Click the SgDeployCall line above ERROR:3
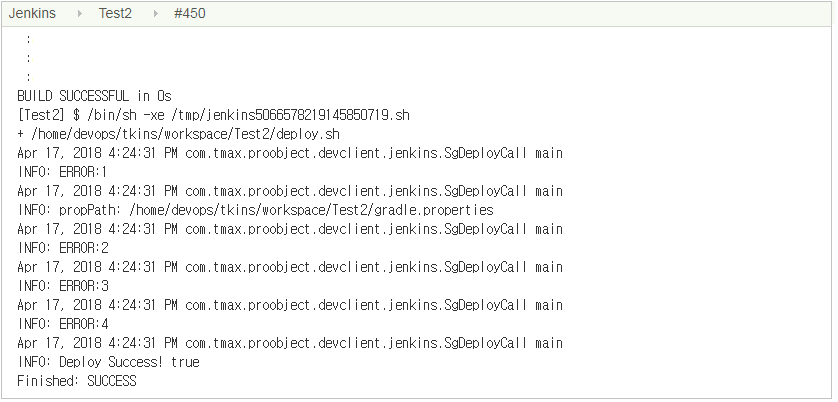This screenshot has width=838, height=402. click(290, 267)
